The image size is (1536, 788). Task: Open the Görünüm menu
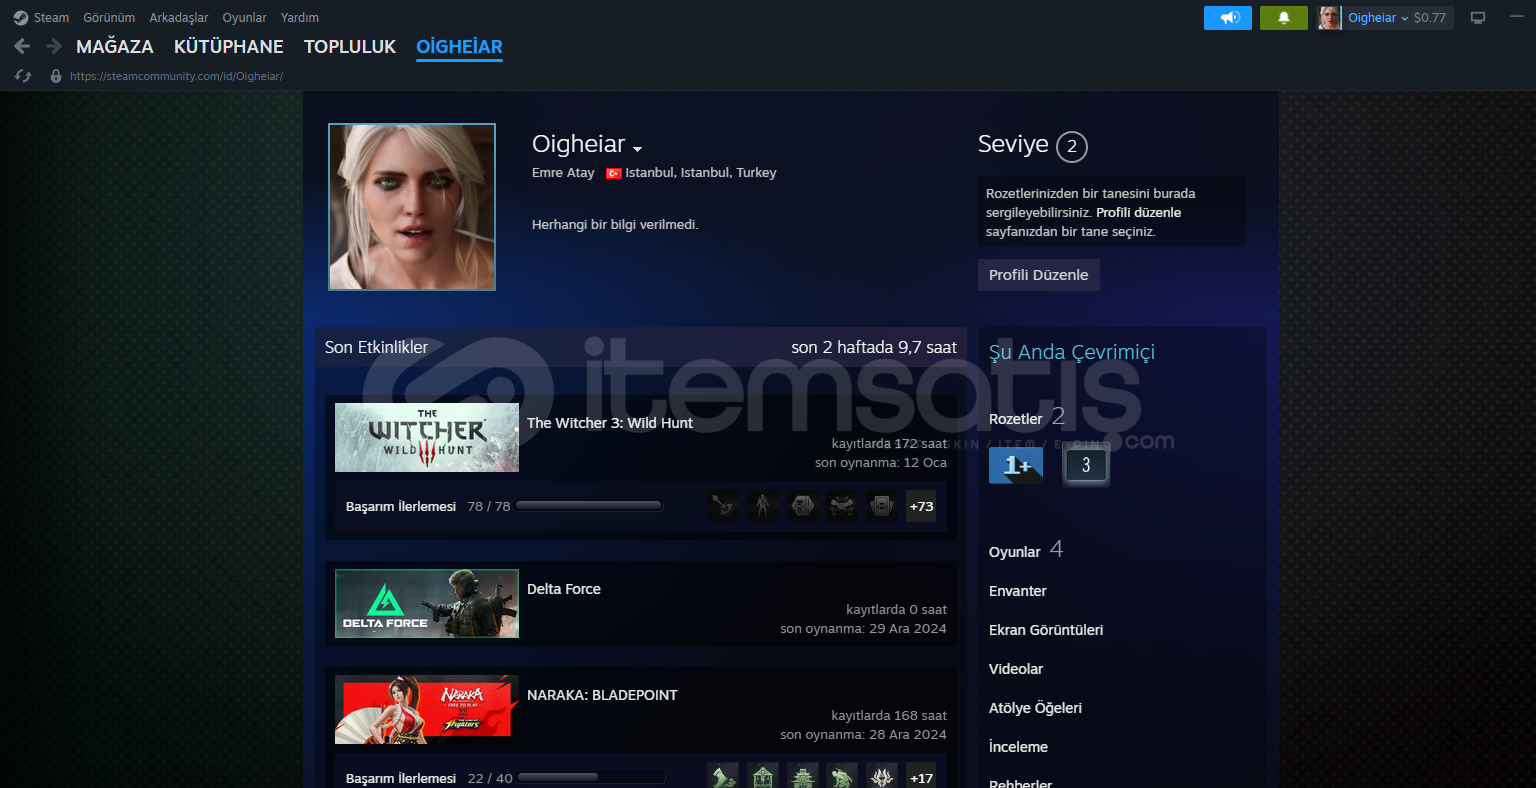tap(109, 18)
